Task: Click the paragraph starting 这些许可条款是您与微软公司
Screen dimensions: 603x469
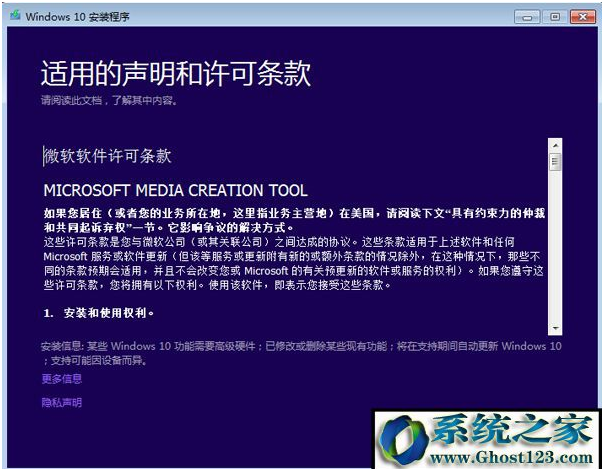Action: point(294,264)
